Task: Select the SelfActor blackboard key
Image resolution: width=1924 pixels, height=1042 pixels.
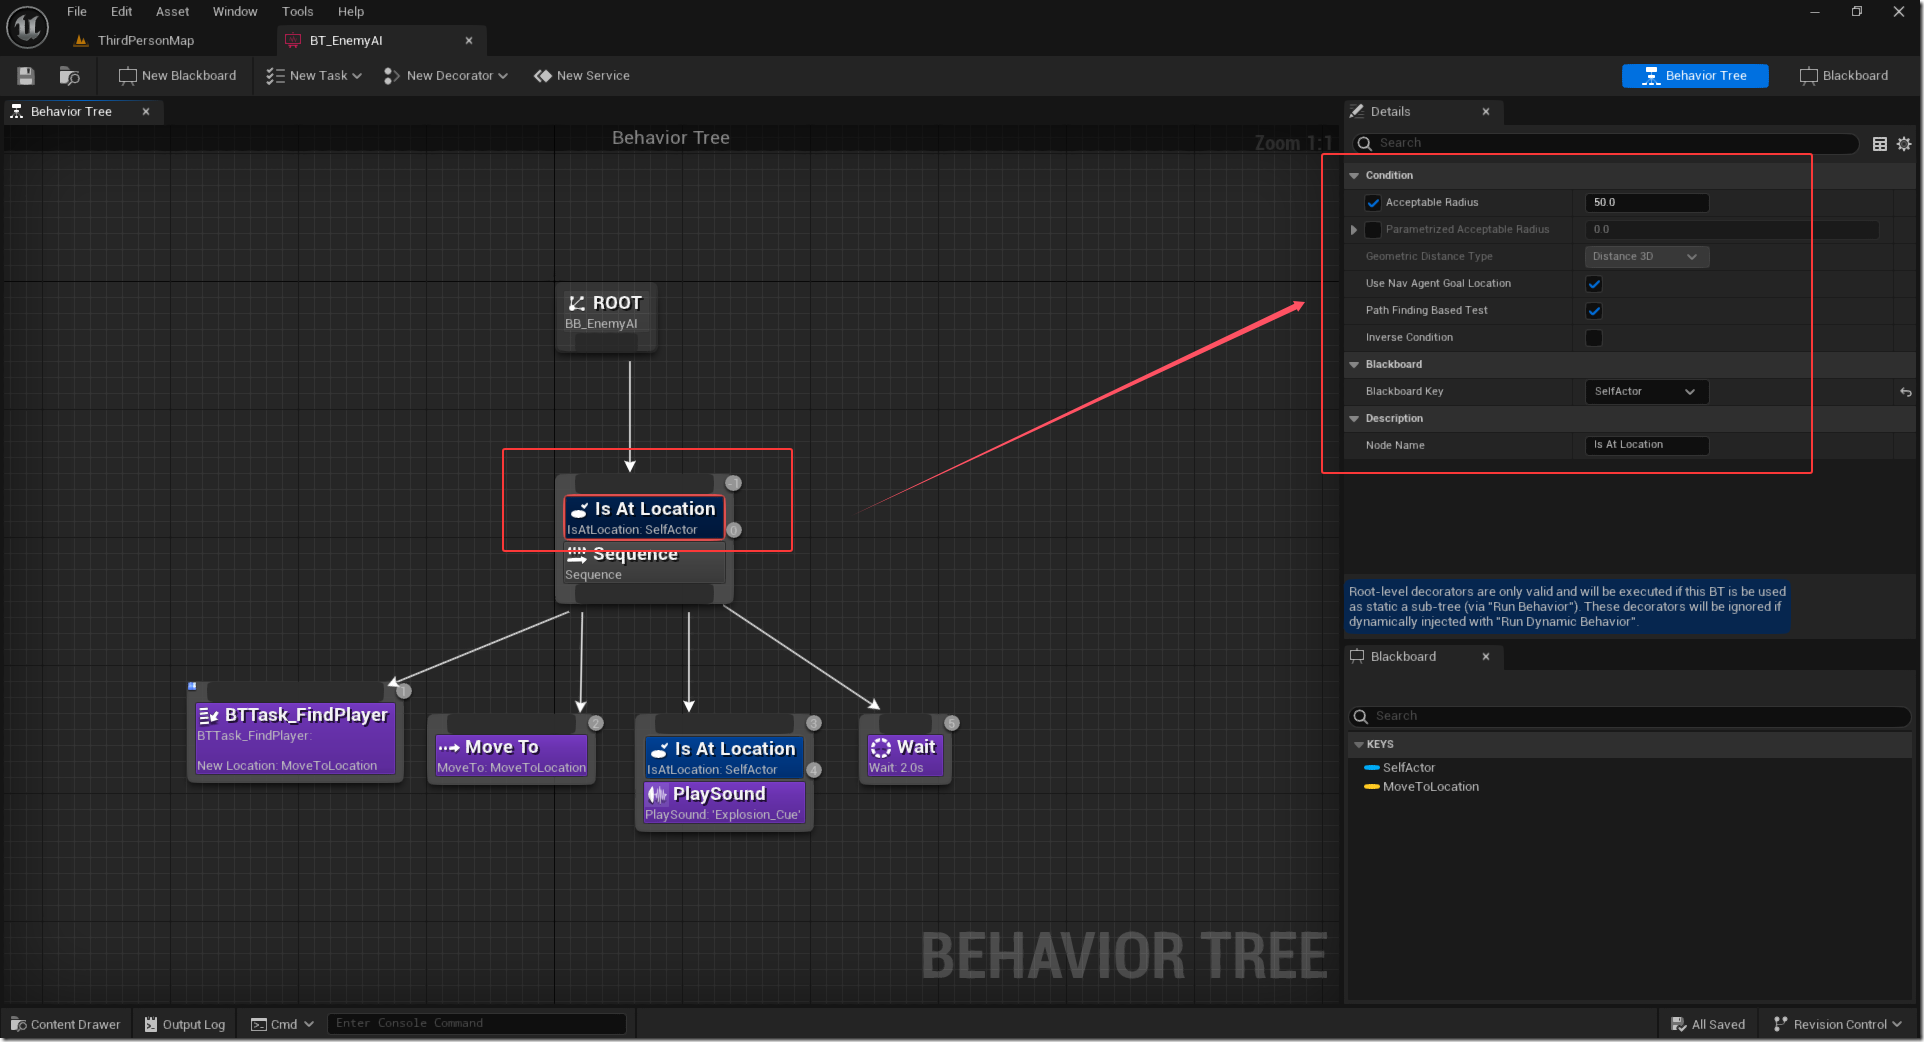Action: (x=1408, y=768)
